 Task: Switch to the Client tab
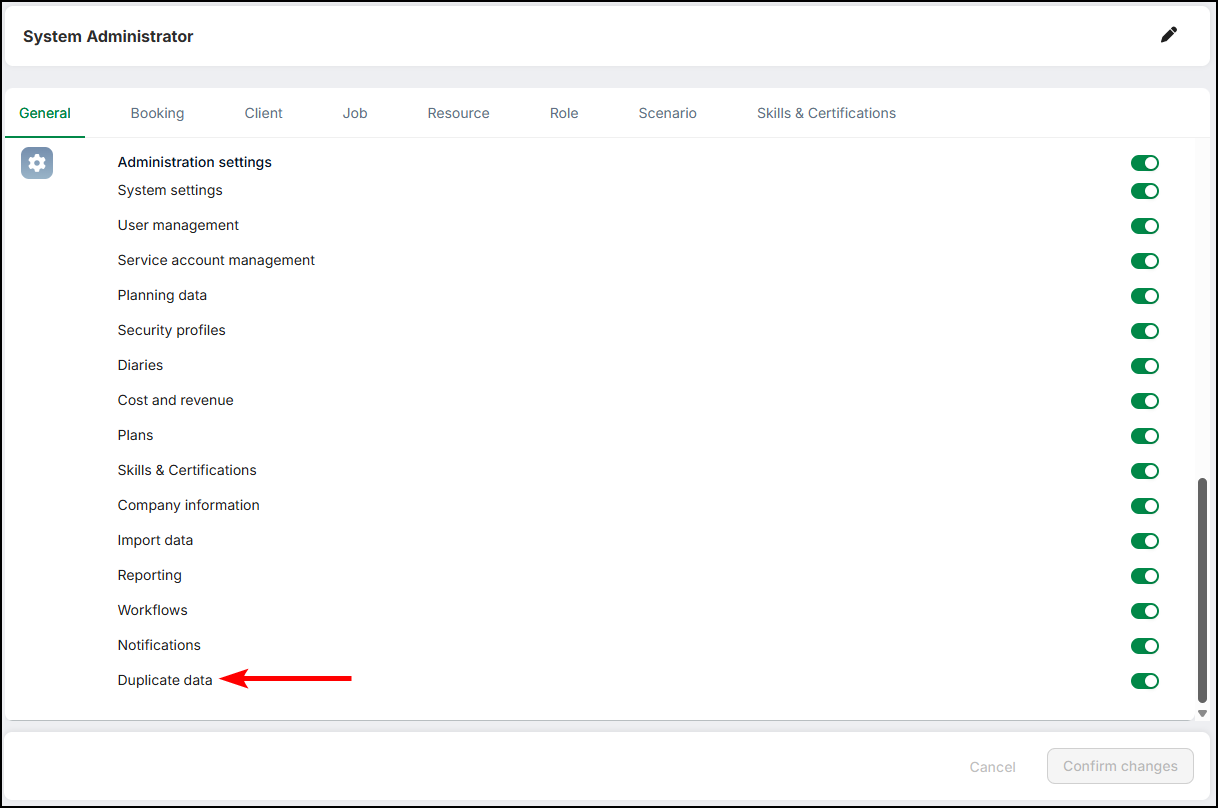263,113
